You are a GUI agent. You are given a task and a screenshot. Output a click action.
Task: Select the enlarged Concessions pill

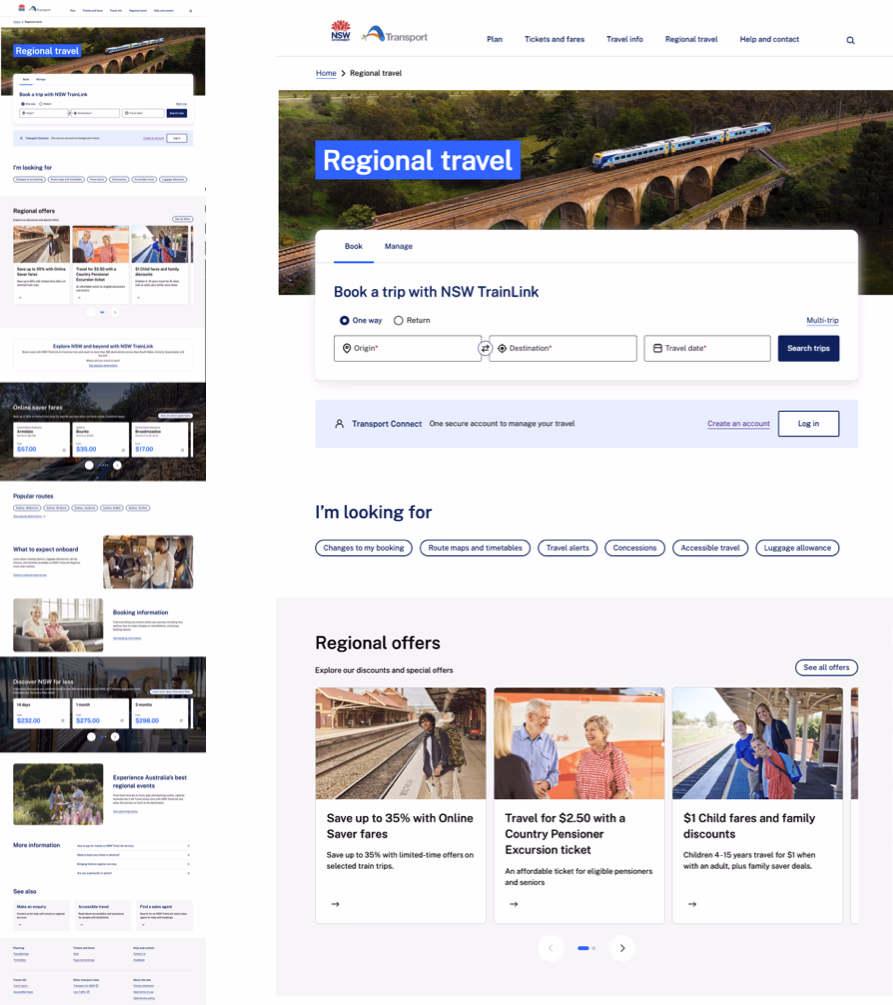click(x=635, y=548)
